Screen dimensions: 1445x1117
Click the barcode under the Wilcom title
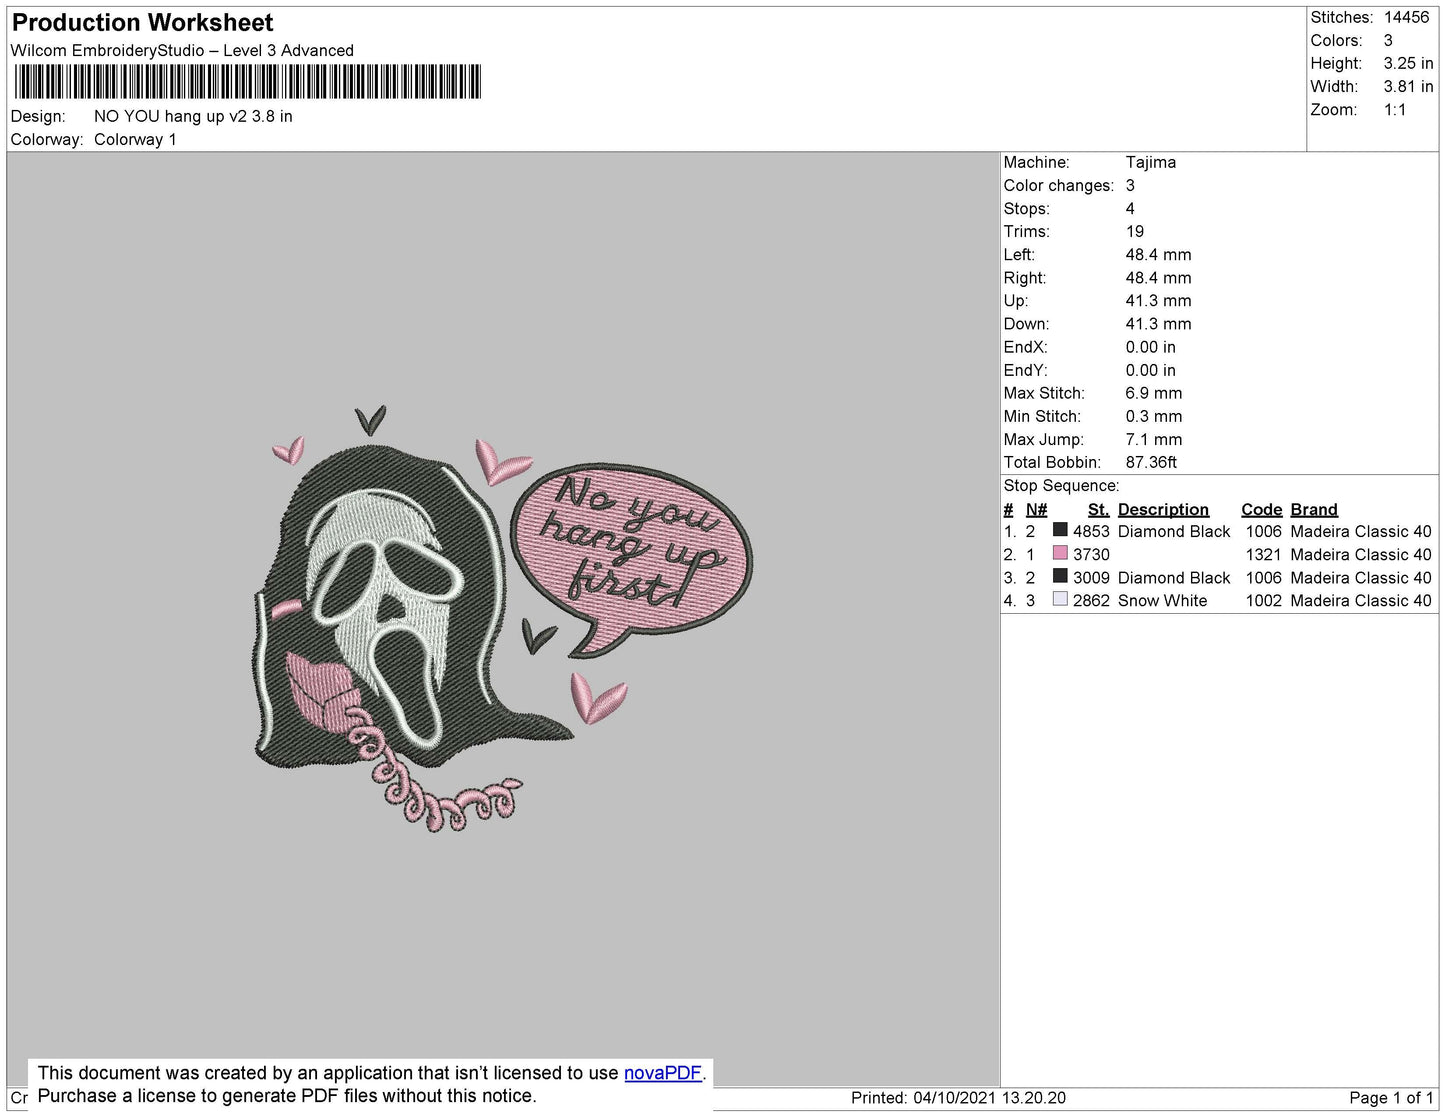(x=247, y=82)
